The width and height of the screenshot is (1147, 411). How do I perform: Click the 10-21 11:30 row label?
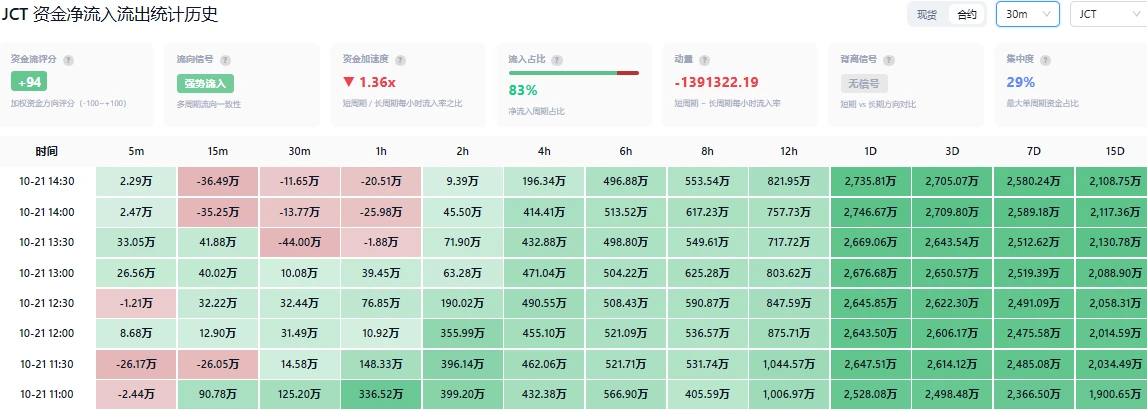click(x=47, y=363)
